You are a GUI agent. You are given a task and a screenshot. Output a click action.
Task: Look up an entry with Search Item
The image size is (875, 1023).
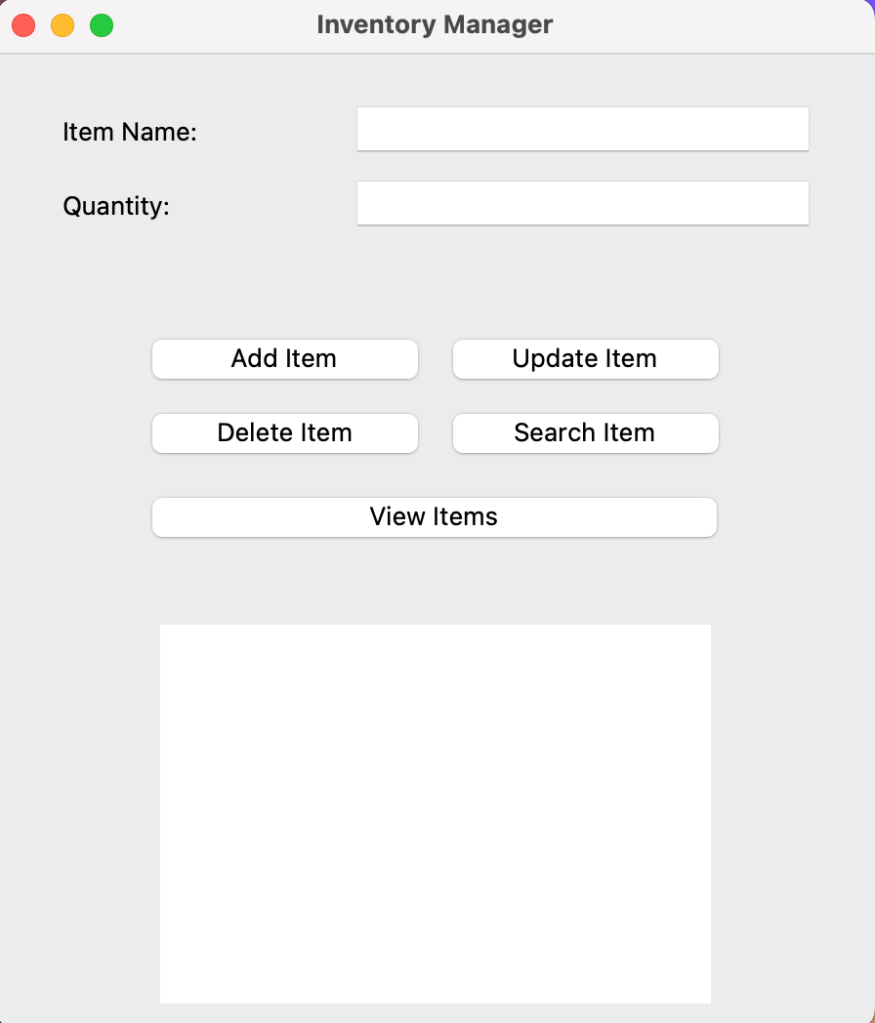click(585, 433)
